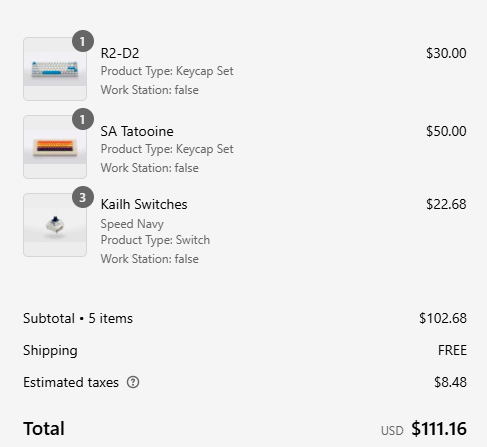Click the FREE shipping value
Image resolution: width=487 pixels, height=447 pixels.
tap(452, 350)
